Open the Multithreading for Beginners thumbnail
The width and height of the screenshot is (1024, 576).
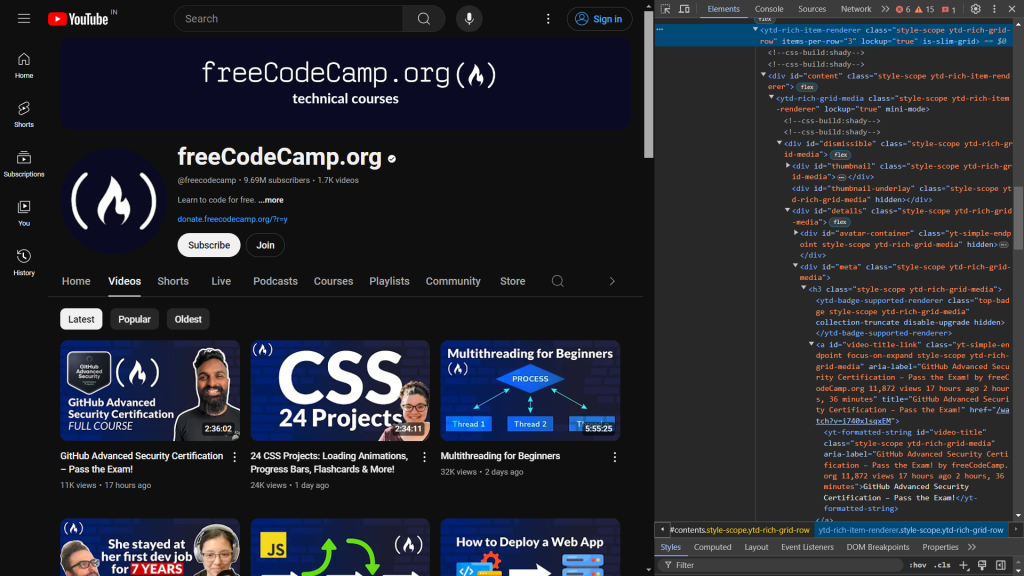[x=529, y=390]
